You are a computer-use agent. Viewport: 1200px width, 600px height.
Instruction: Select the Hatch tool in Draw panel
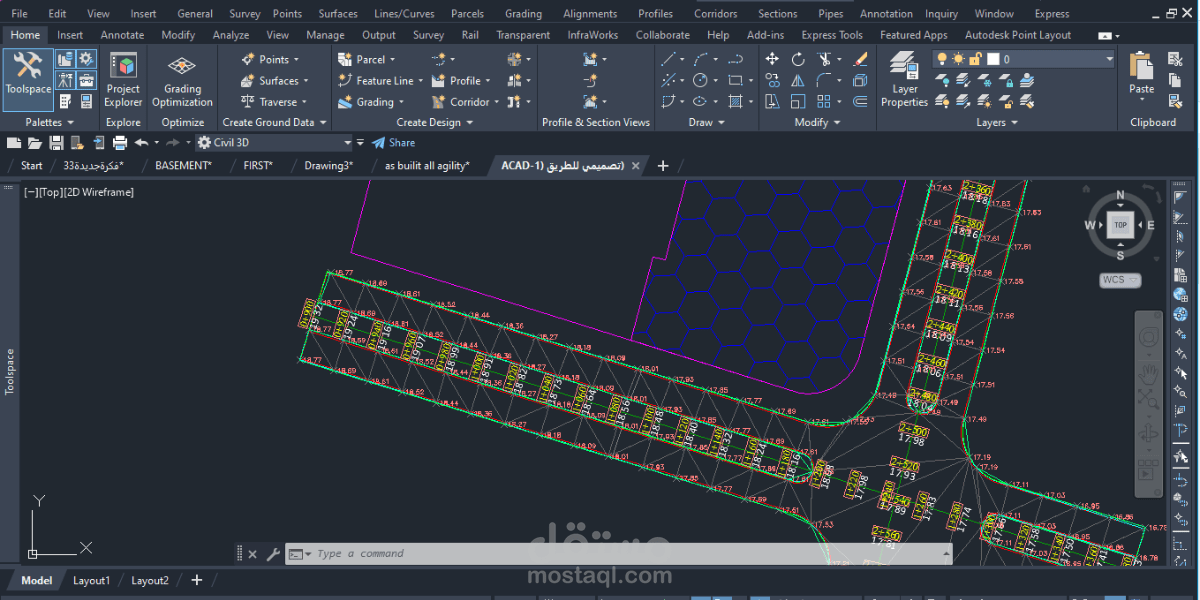[736, 101]
